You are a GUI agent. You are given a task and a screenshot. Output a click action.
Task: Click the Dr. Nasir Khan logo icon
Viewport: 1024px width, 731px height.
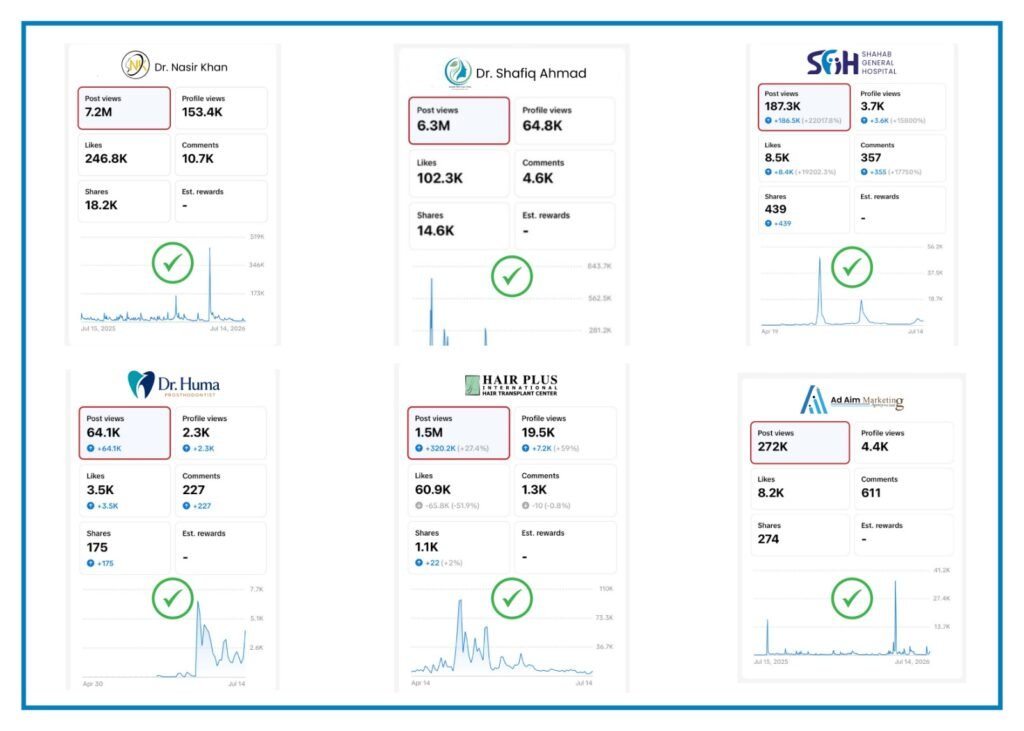click(135, 65)
